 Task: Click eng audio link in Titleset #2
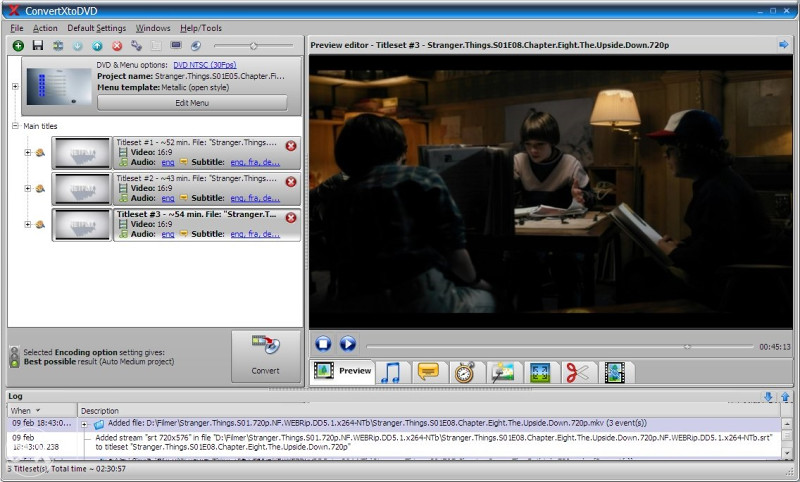tap(168, 198)
